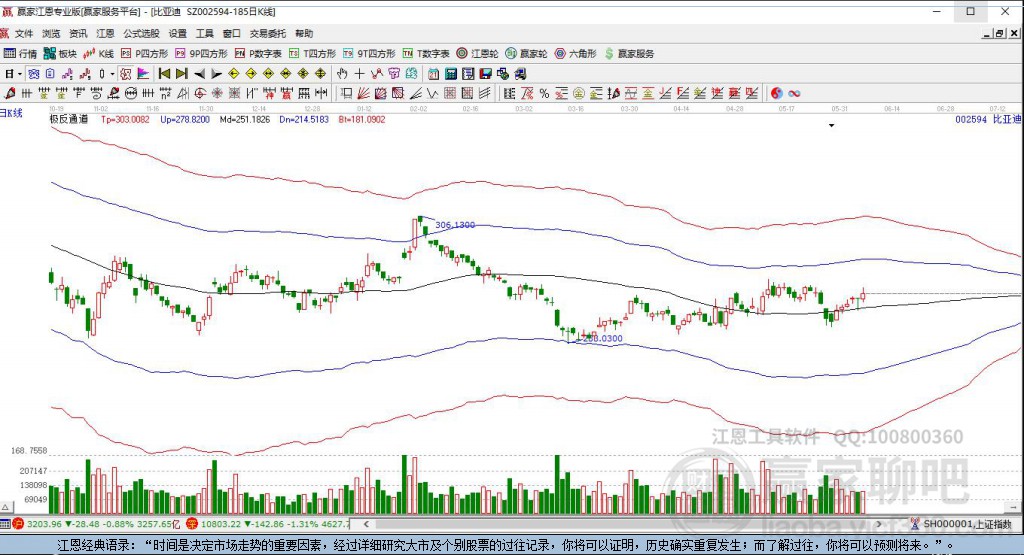Screen dimensions: 1024x555
Task: Open 赢家服务 with dollar icon
Action: coord(630,54)
